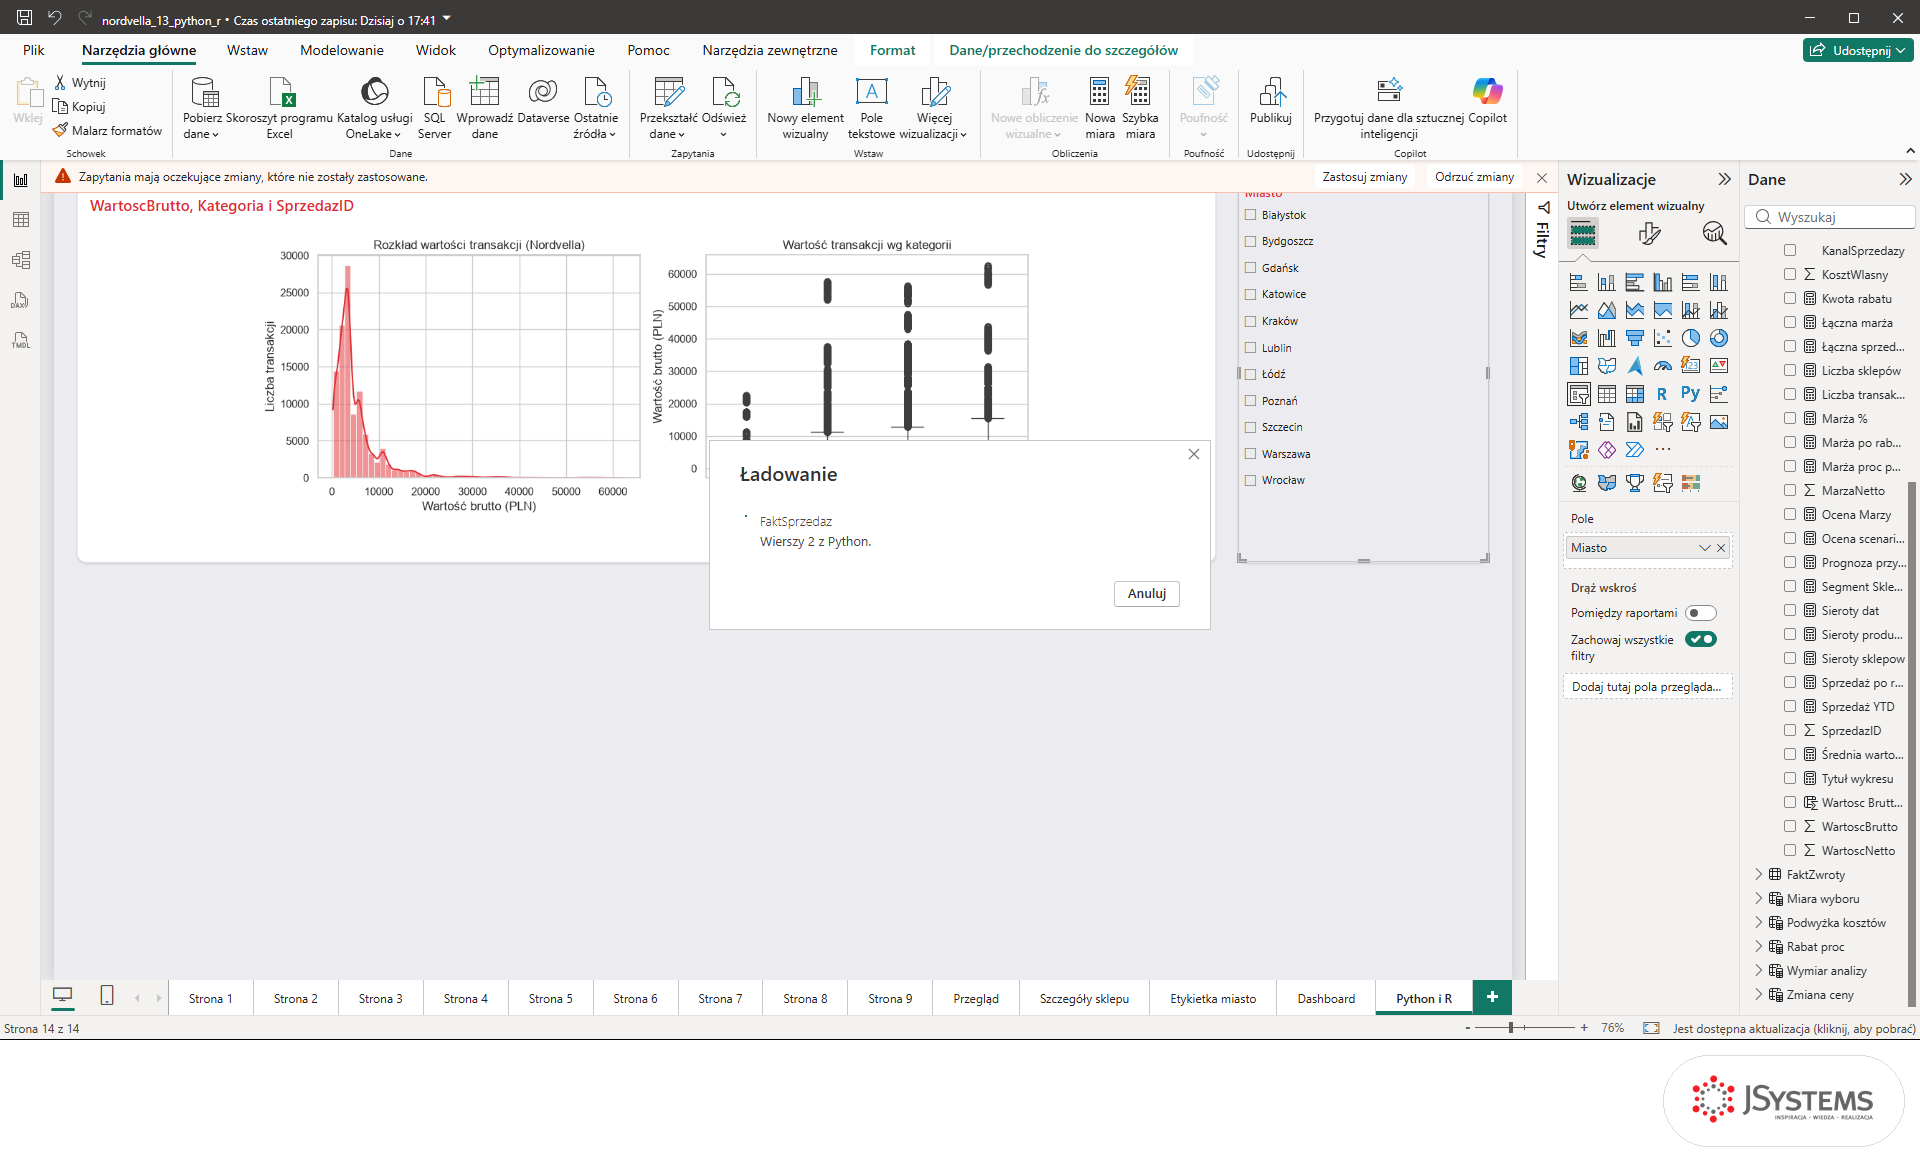
Task: Click the zoom slider handle
Action: [x=1511, y=1028]
